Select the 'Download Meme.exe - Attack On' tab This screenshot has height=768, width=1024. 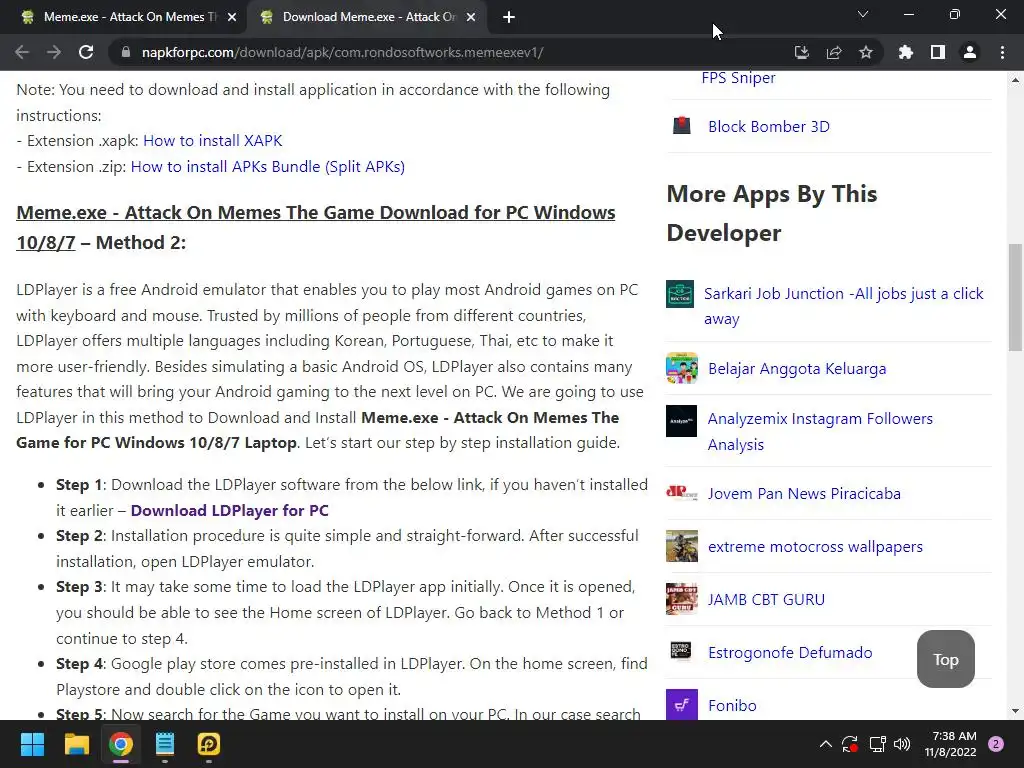[369, 17]
